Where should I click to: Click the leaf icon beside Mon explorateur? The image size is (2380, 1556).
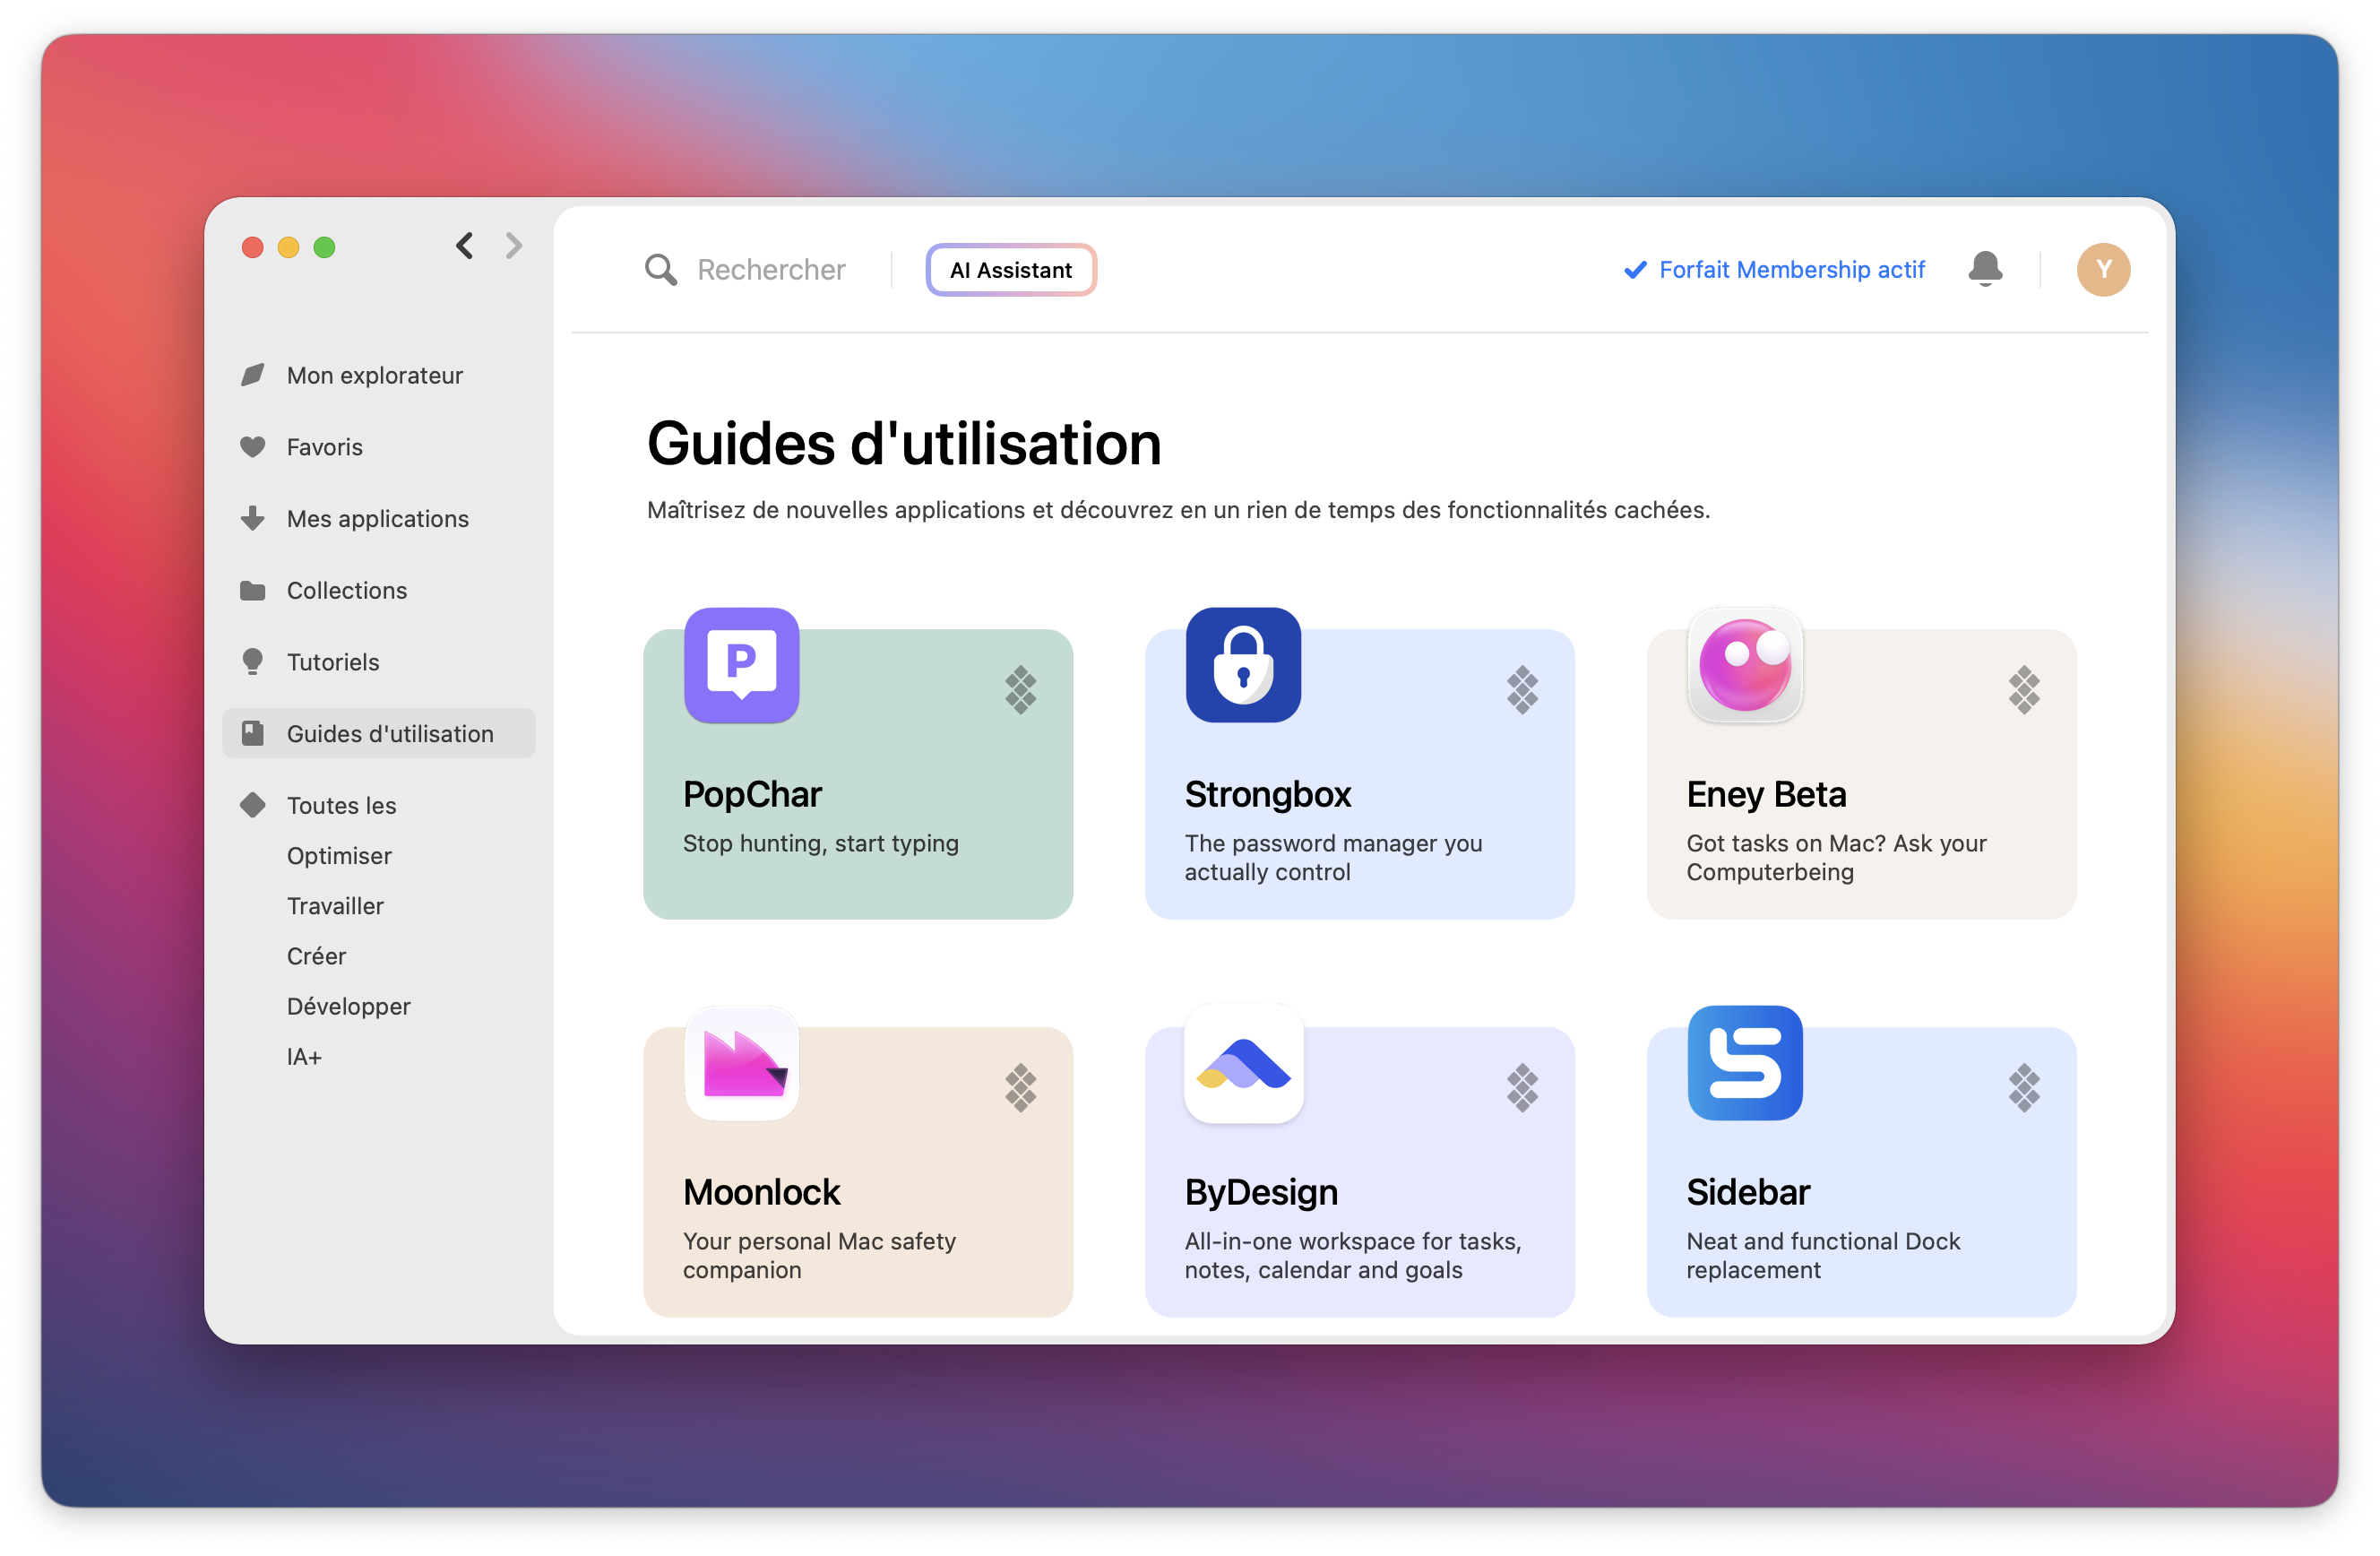click(253, 375)
